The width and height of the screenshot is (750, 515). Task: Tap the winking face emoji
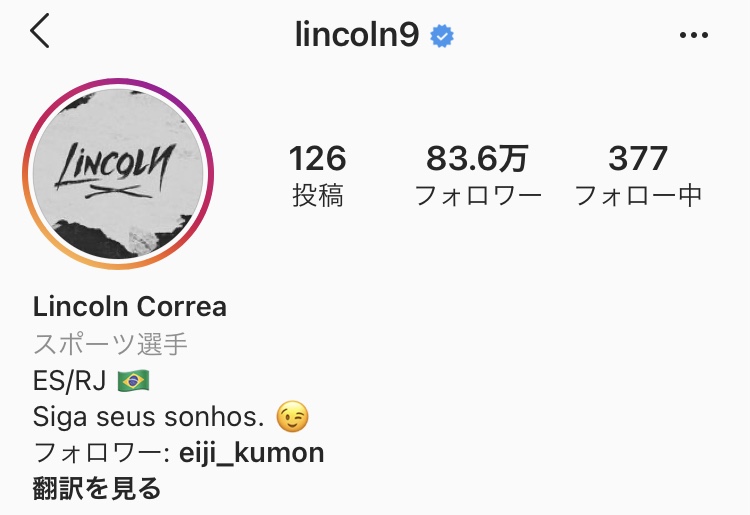[x=292, y=416]
